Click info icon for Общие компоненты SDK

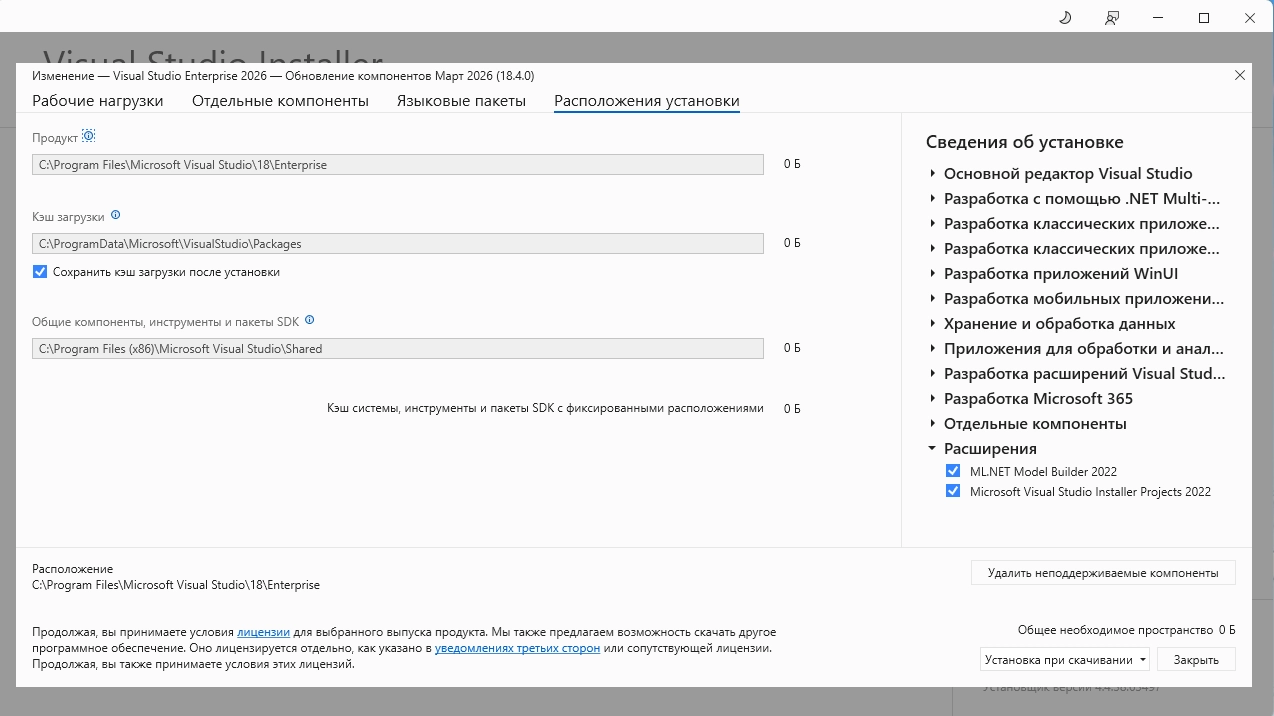coord(310,320)
